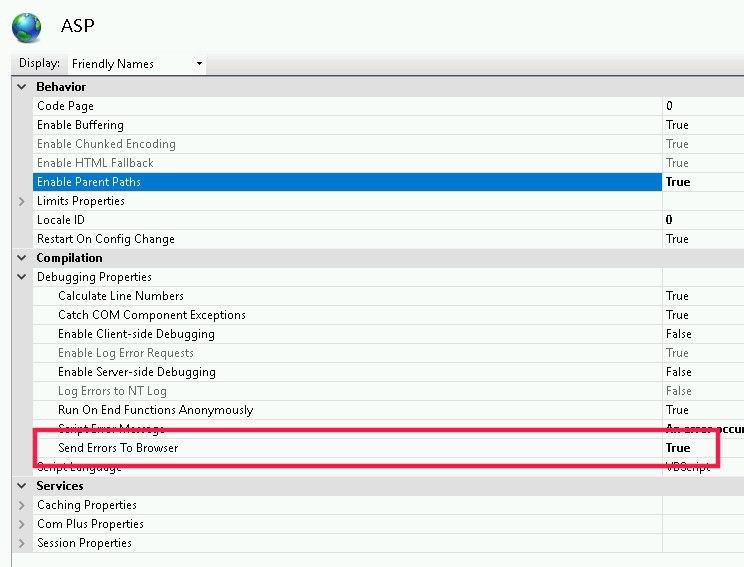This screenshot has height=567, width=744.
Task: Collapse the Compilation section
Action: [x=22, y=258]
